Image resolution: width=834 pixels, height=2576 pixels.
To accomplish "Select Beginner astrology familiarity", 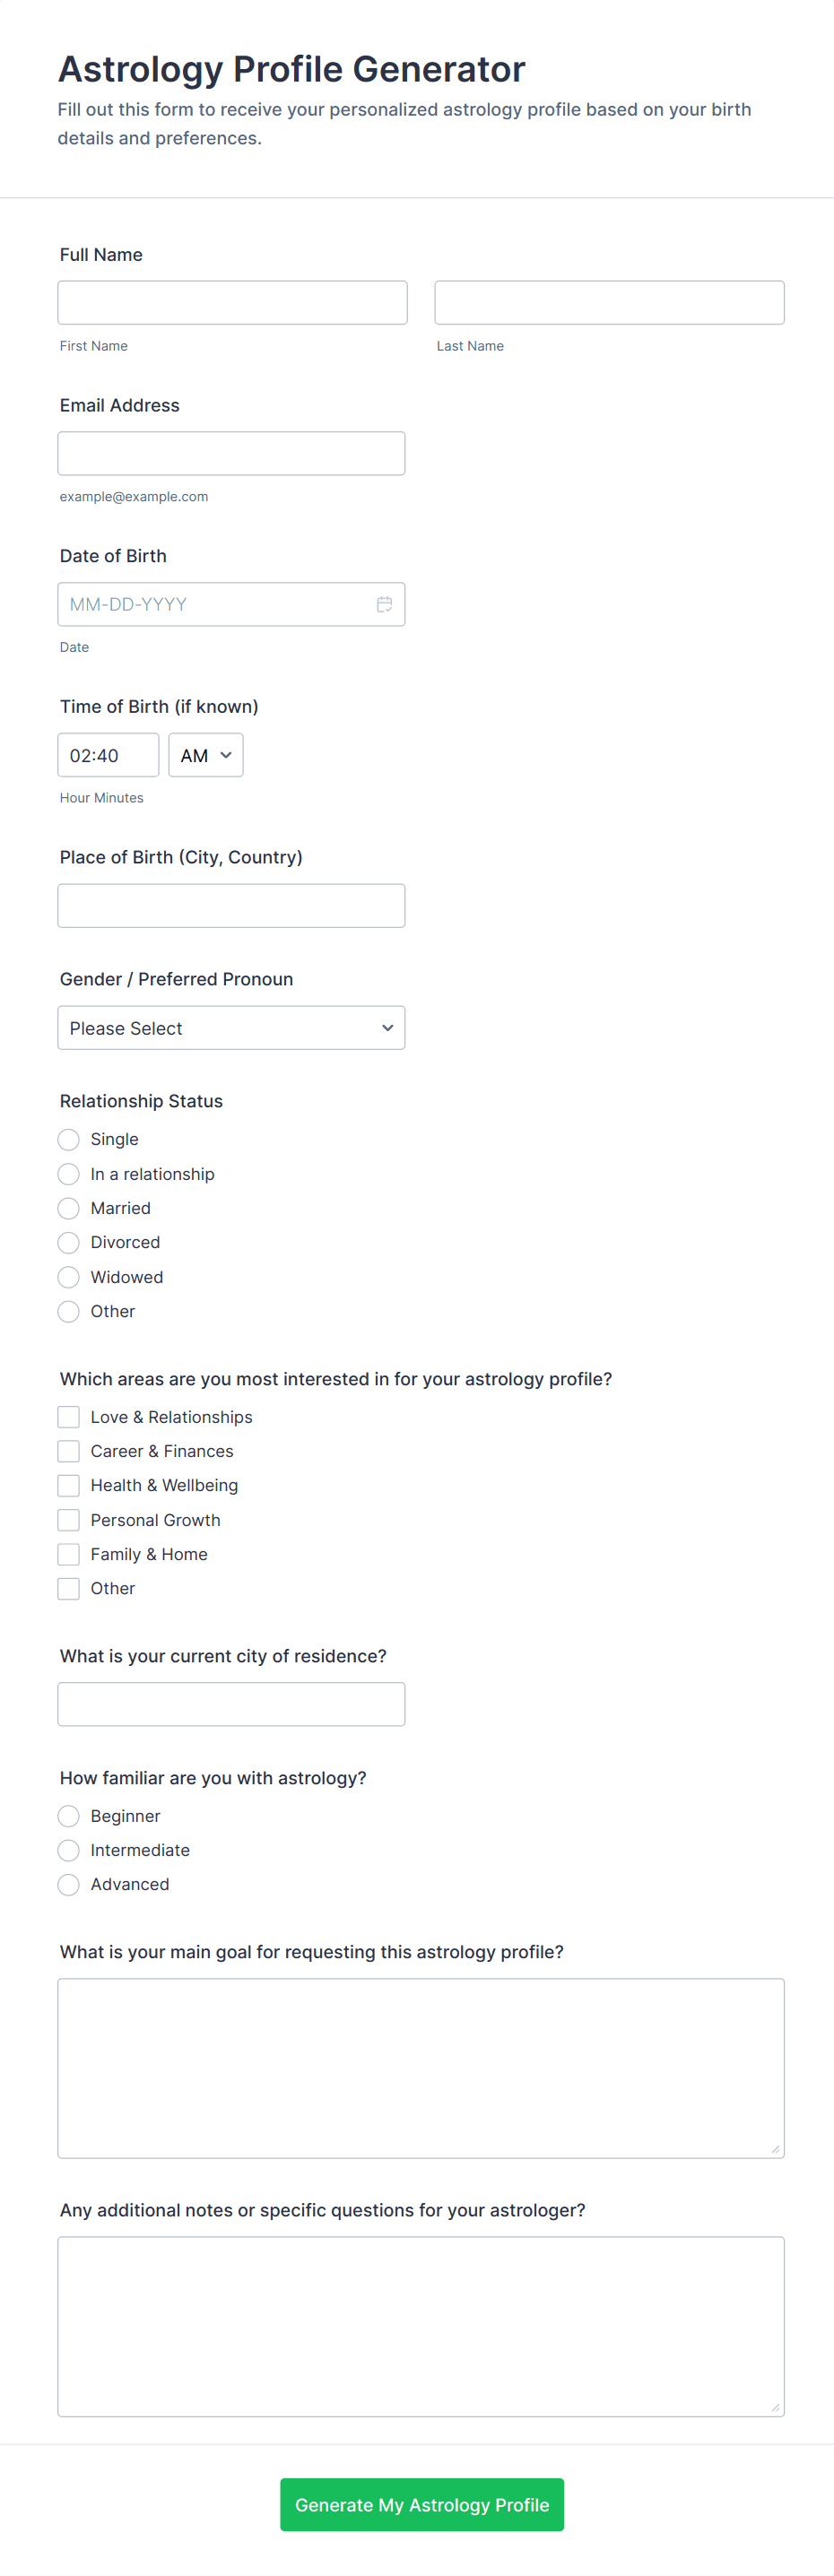I will click(x=69, y=1816).
